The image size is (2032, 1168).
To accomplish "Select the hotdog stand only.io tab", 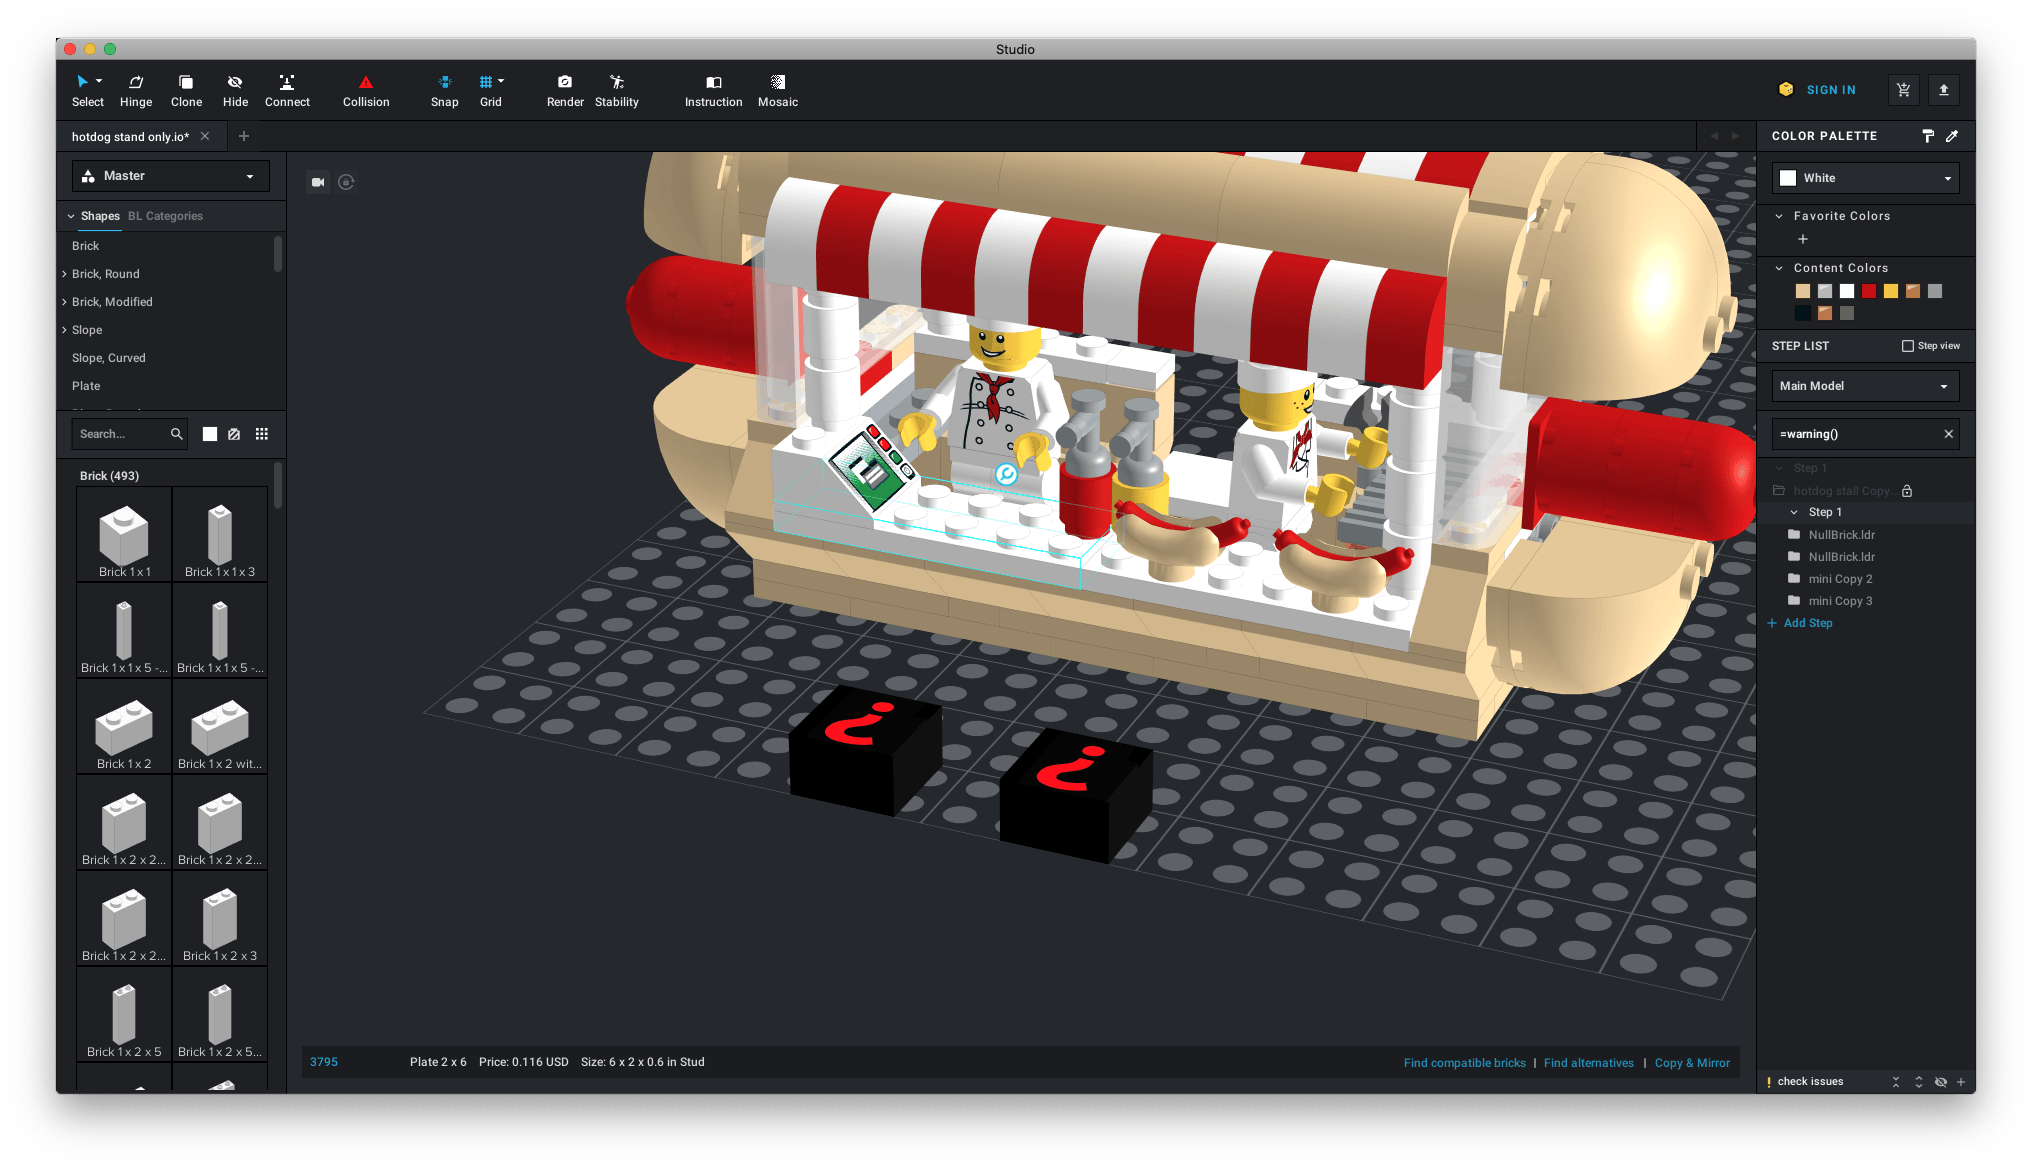I will 130,137.
